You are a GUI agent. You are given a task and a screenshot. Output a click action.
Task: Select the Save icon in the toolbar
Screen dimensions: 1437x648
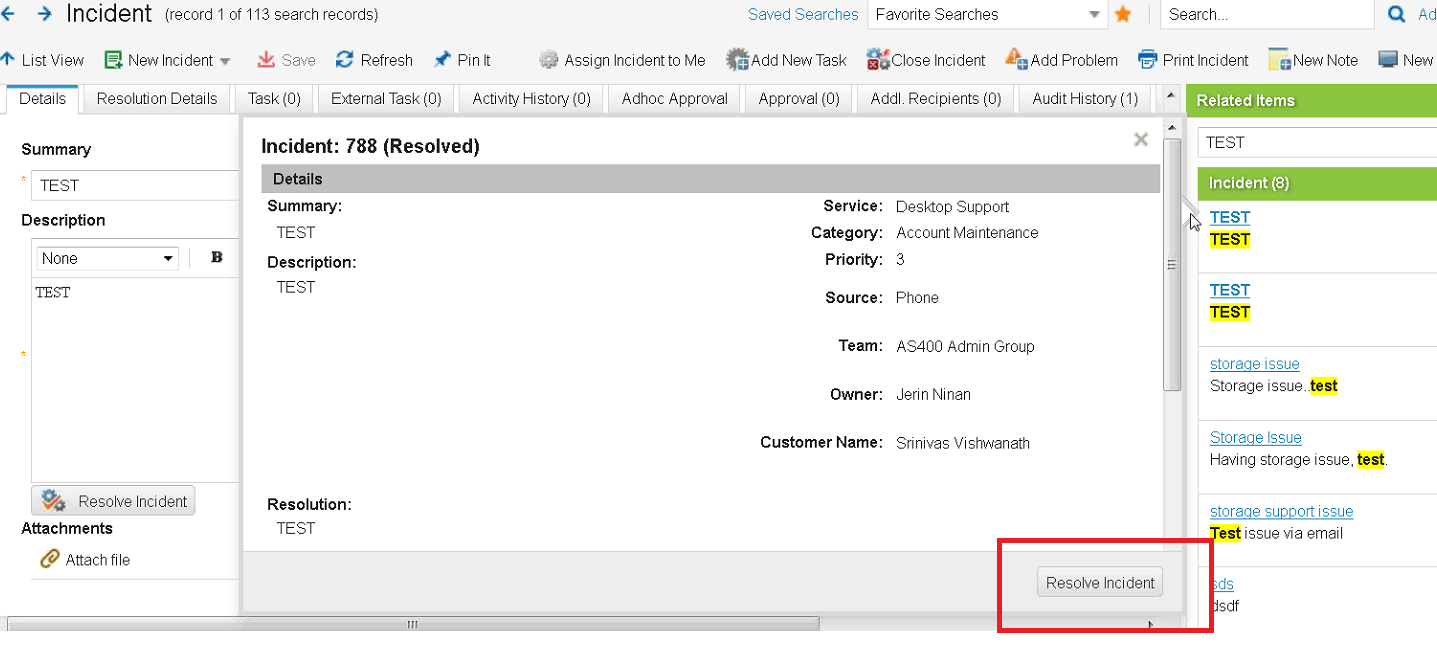264,59
